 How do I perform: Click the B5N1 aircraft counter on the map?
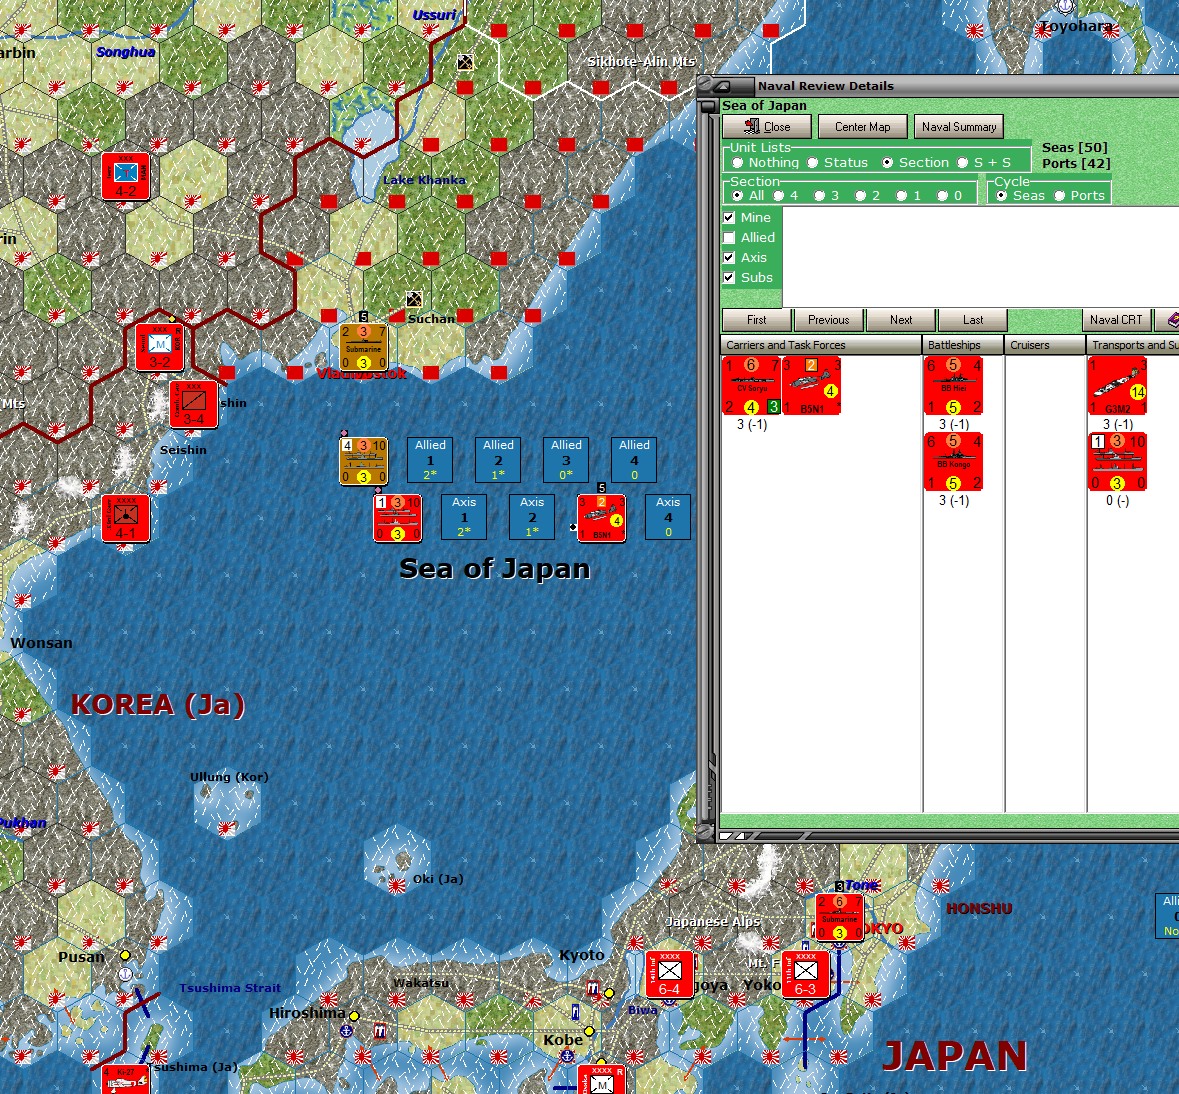(x=602, y=518)
